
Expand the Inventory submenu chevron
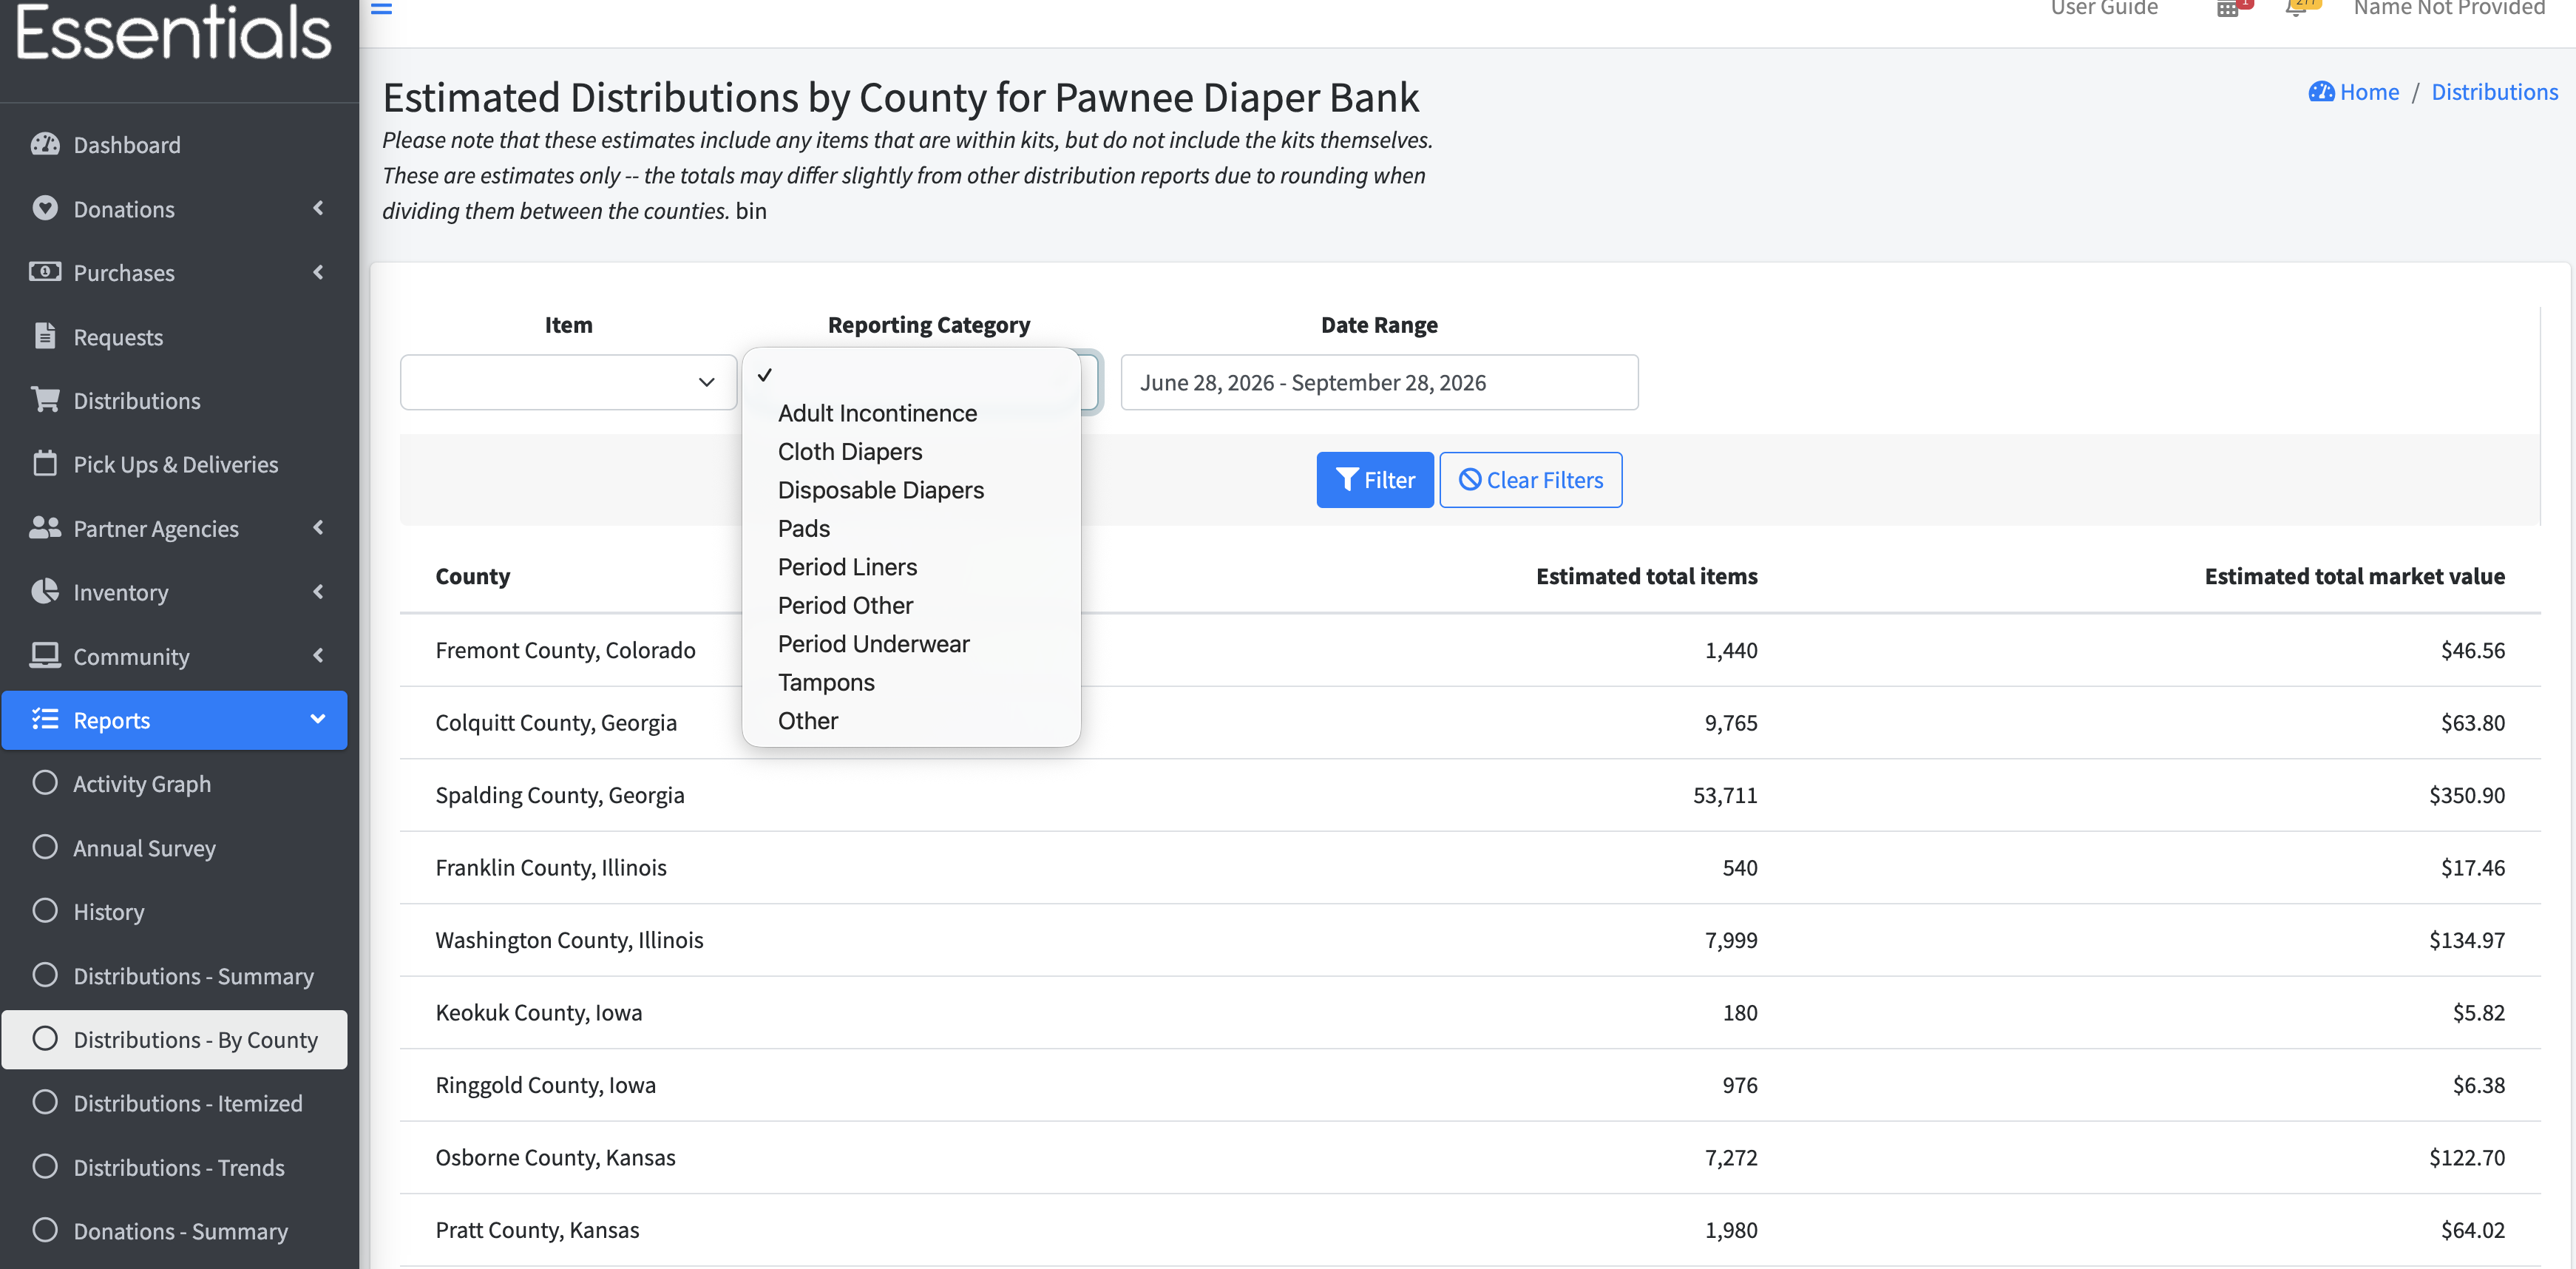click(x=318, y=592)
